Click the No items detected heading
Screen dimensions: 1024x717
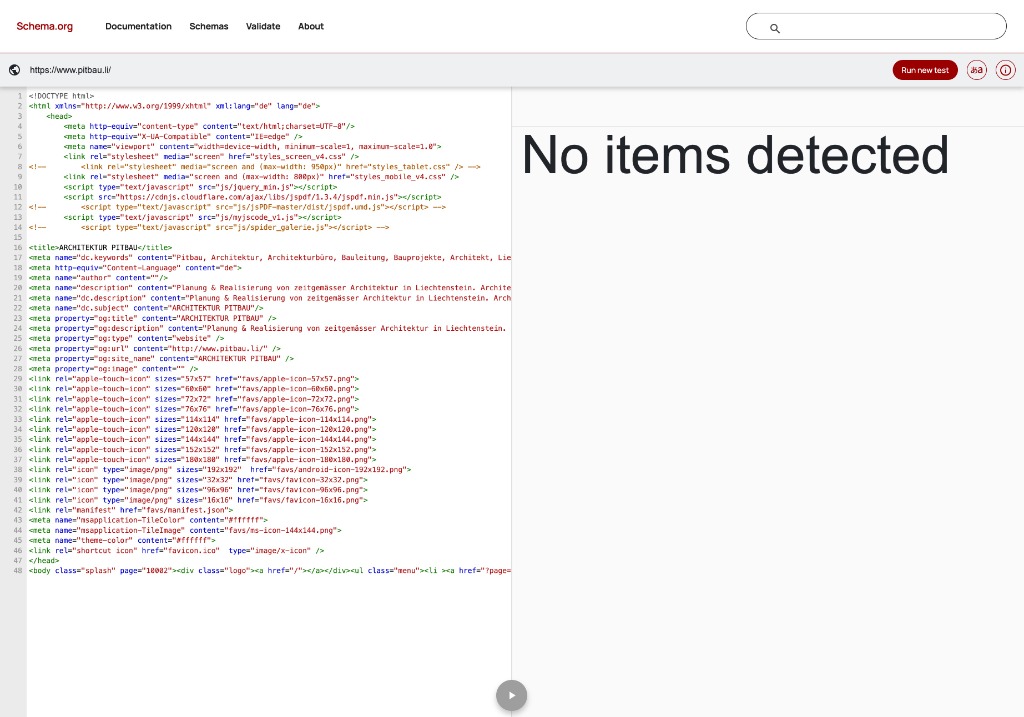[735, 155]
